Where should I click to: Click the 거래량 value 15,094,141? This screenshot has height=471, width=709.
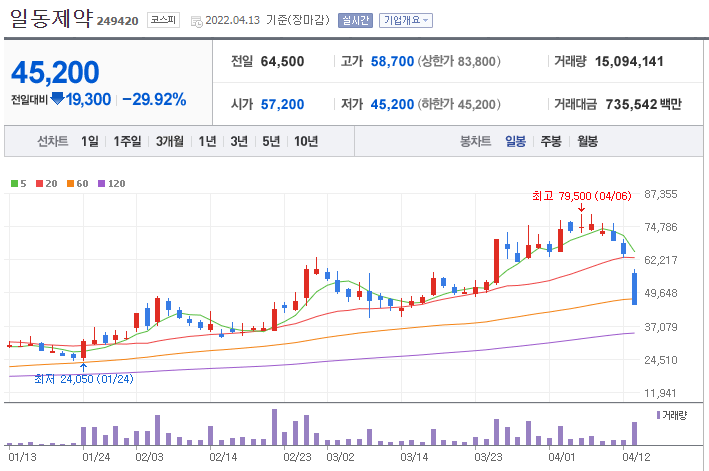(x=629, y=61)
